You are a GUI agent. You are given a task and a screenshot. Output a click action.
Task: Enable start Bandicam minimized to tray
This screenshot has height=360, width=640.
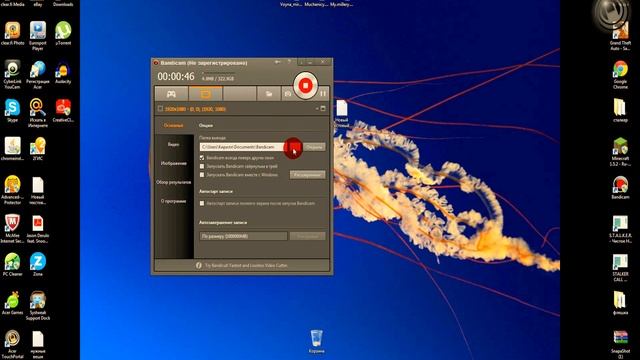(202, 166)
